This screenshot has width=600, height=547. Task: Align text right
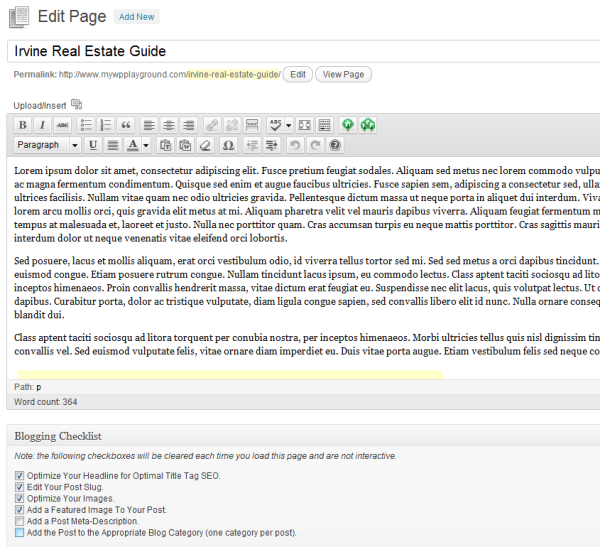(189, 125)
